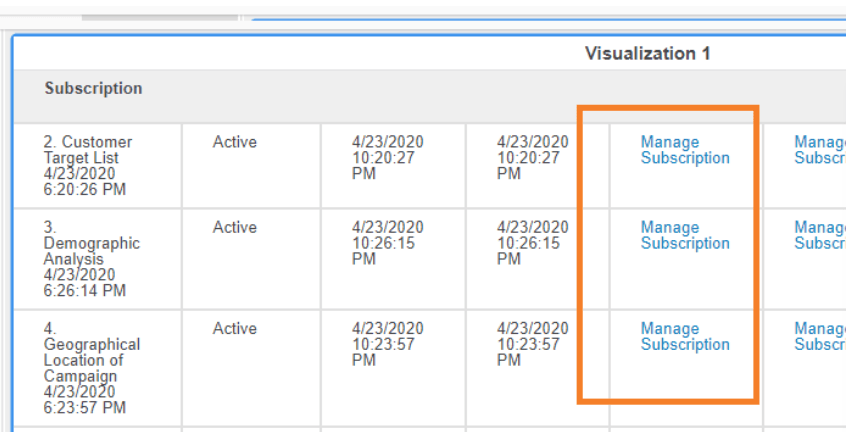This screenshot has height=432, width=848.
Task: Open Manage Subscription for Customer Target List
Action: point(685,150)
